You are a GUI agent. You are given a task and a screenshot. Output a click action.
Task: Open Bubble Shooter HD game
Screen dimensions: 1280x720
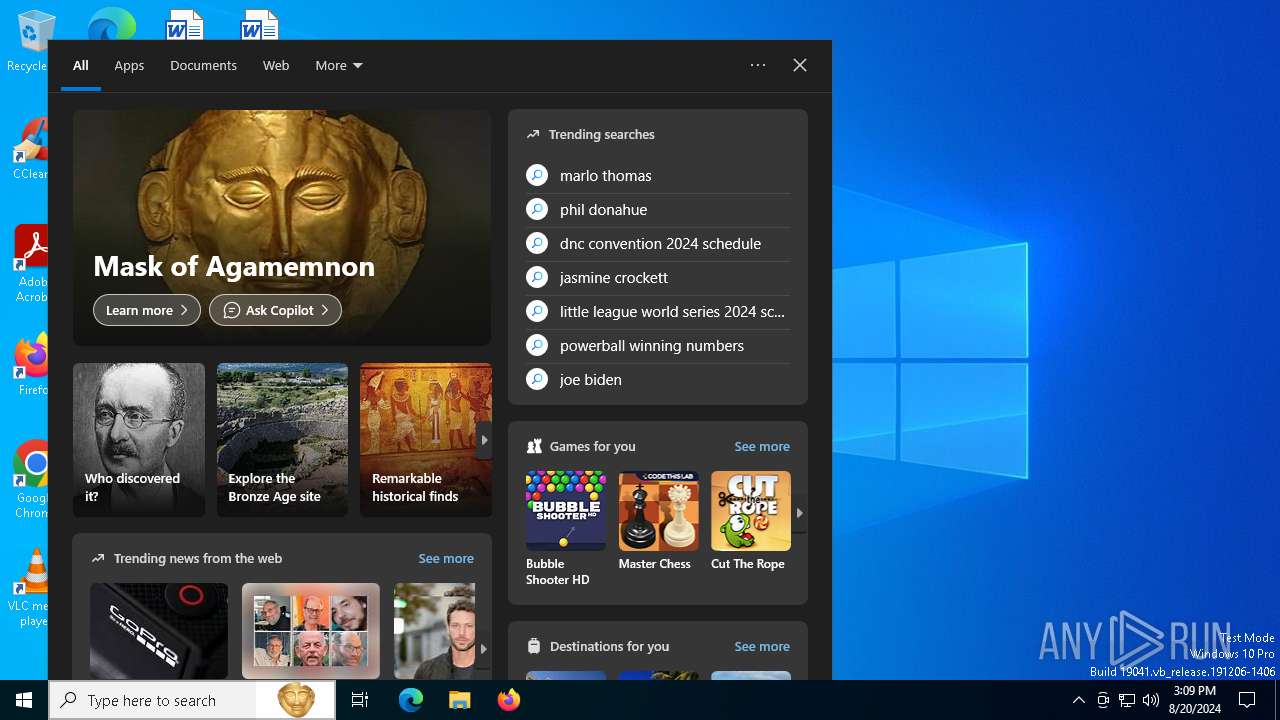pos(566,529)
